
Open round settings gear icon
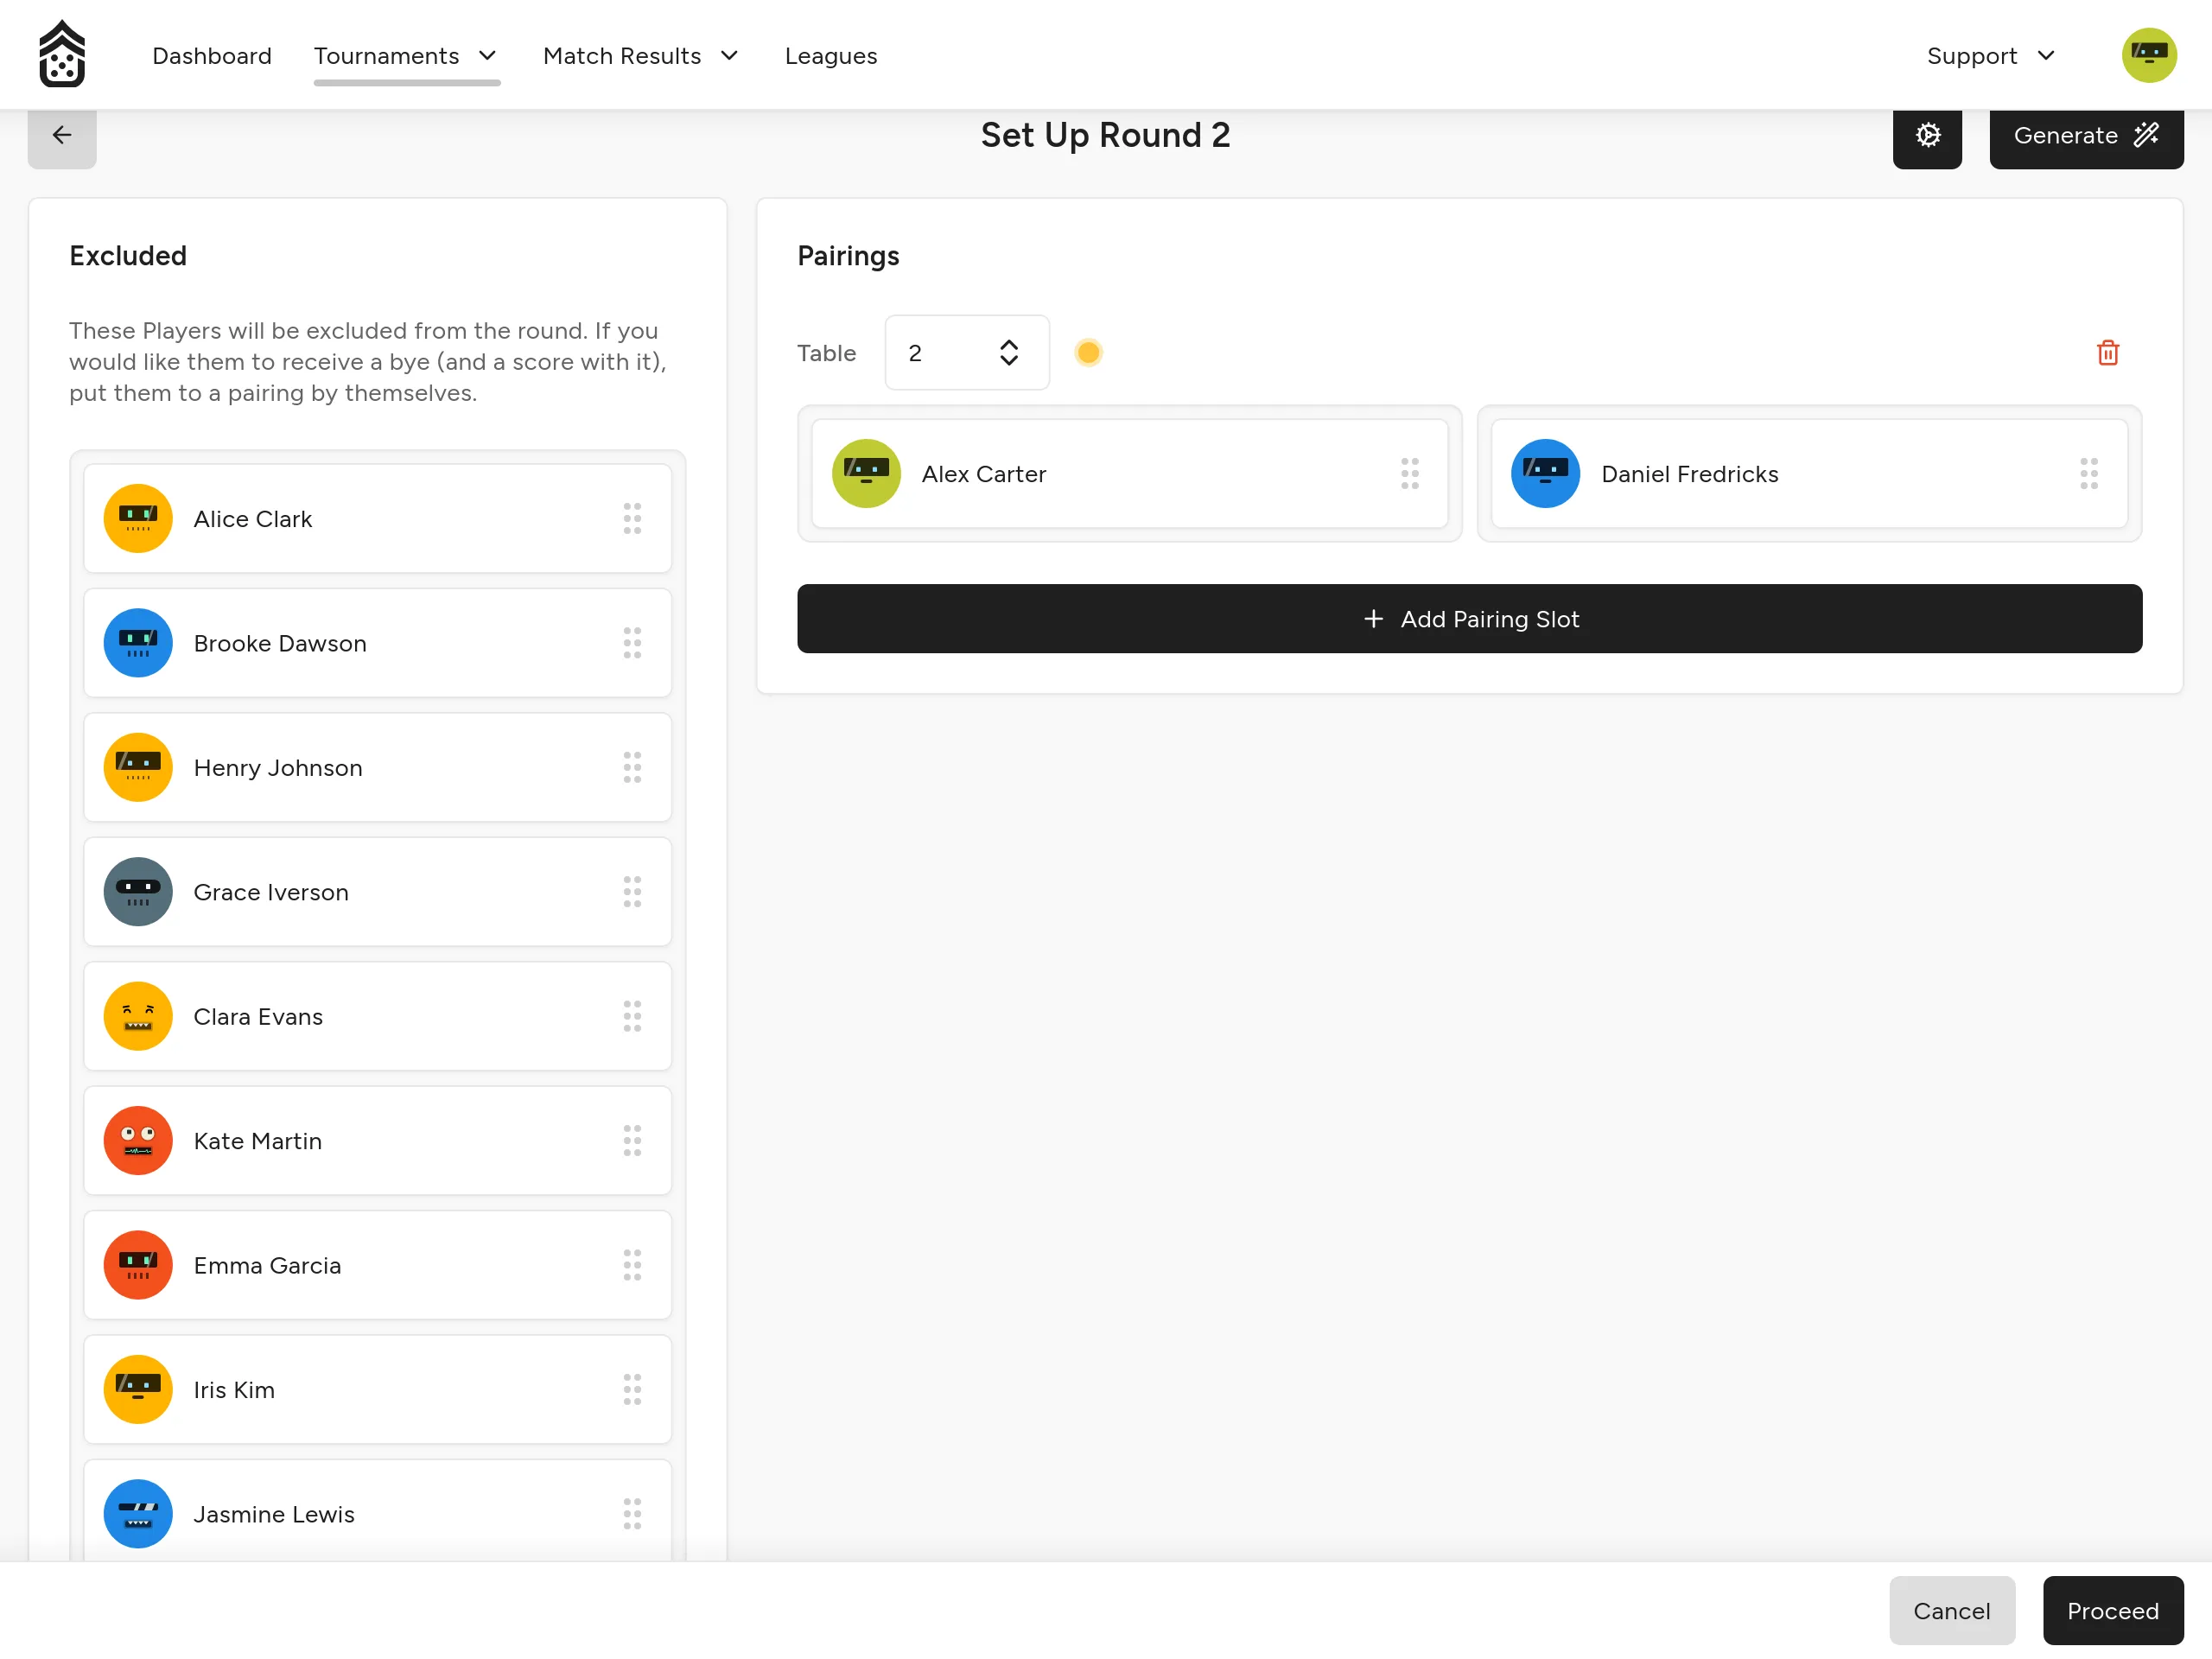coord(1927,136)
